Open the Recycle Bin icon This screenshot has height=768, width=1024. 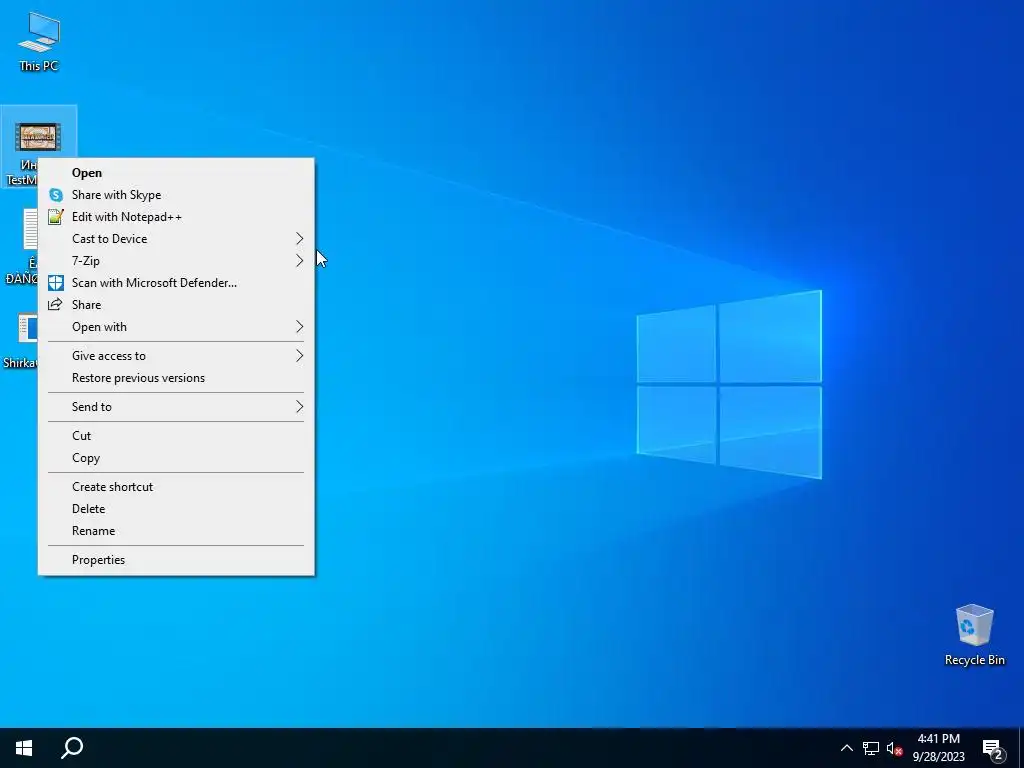click(x=974, y=635)
